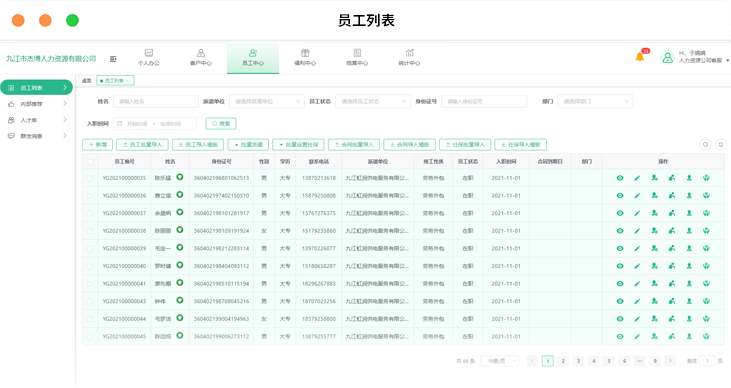
Task: Click the pencil edit icon in row YG202100000043
Action: [637, 301]
